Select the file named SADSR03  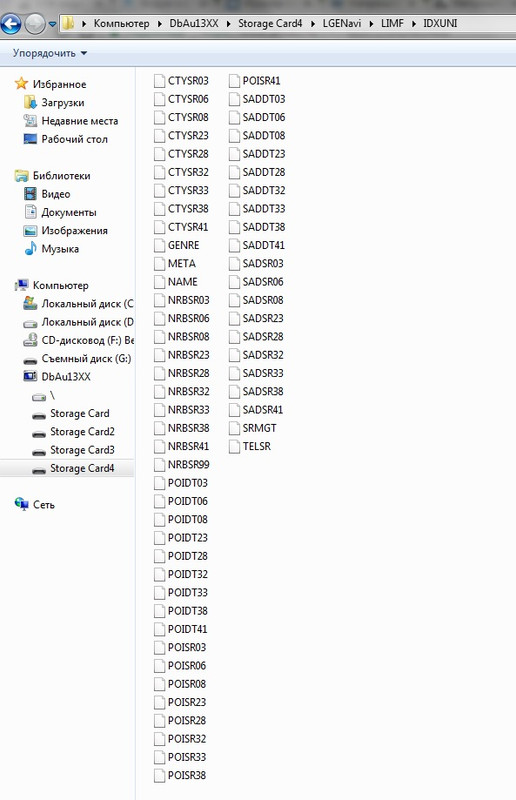pyautogui.click(x=263, y=264)
